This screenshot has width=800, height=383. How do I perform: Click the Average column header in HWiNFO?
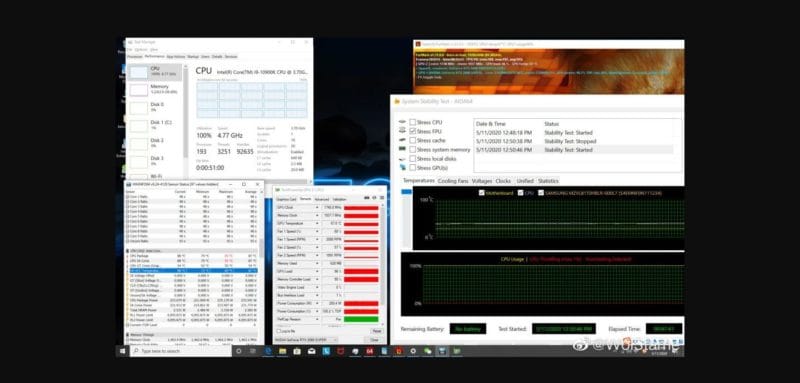point(251,192)
